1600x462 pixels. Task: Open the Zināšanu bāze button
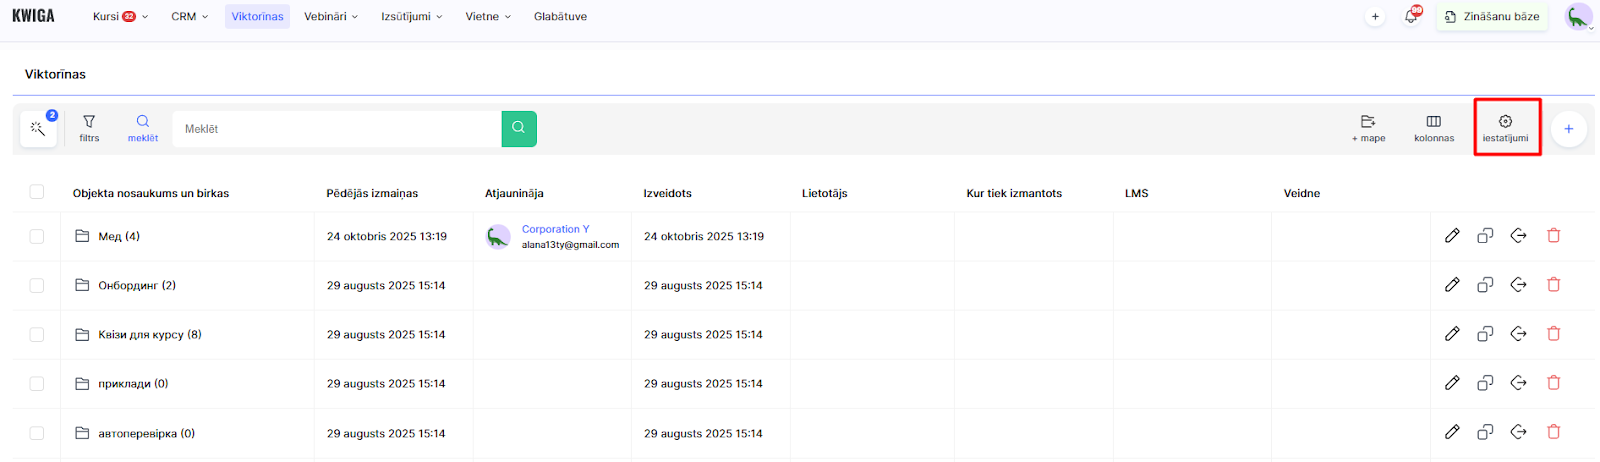click(x=1491, y=17)
